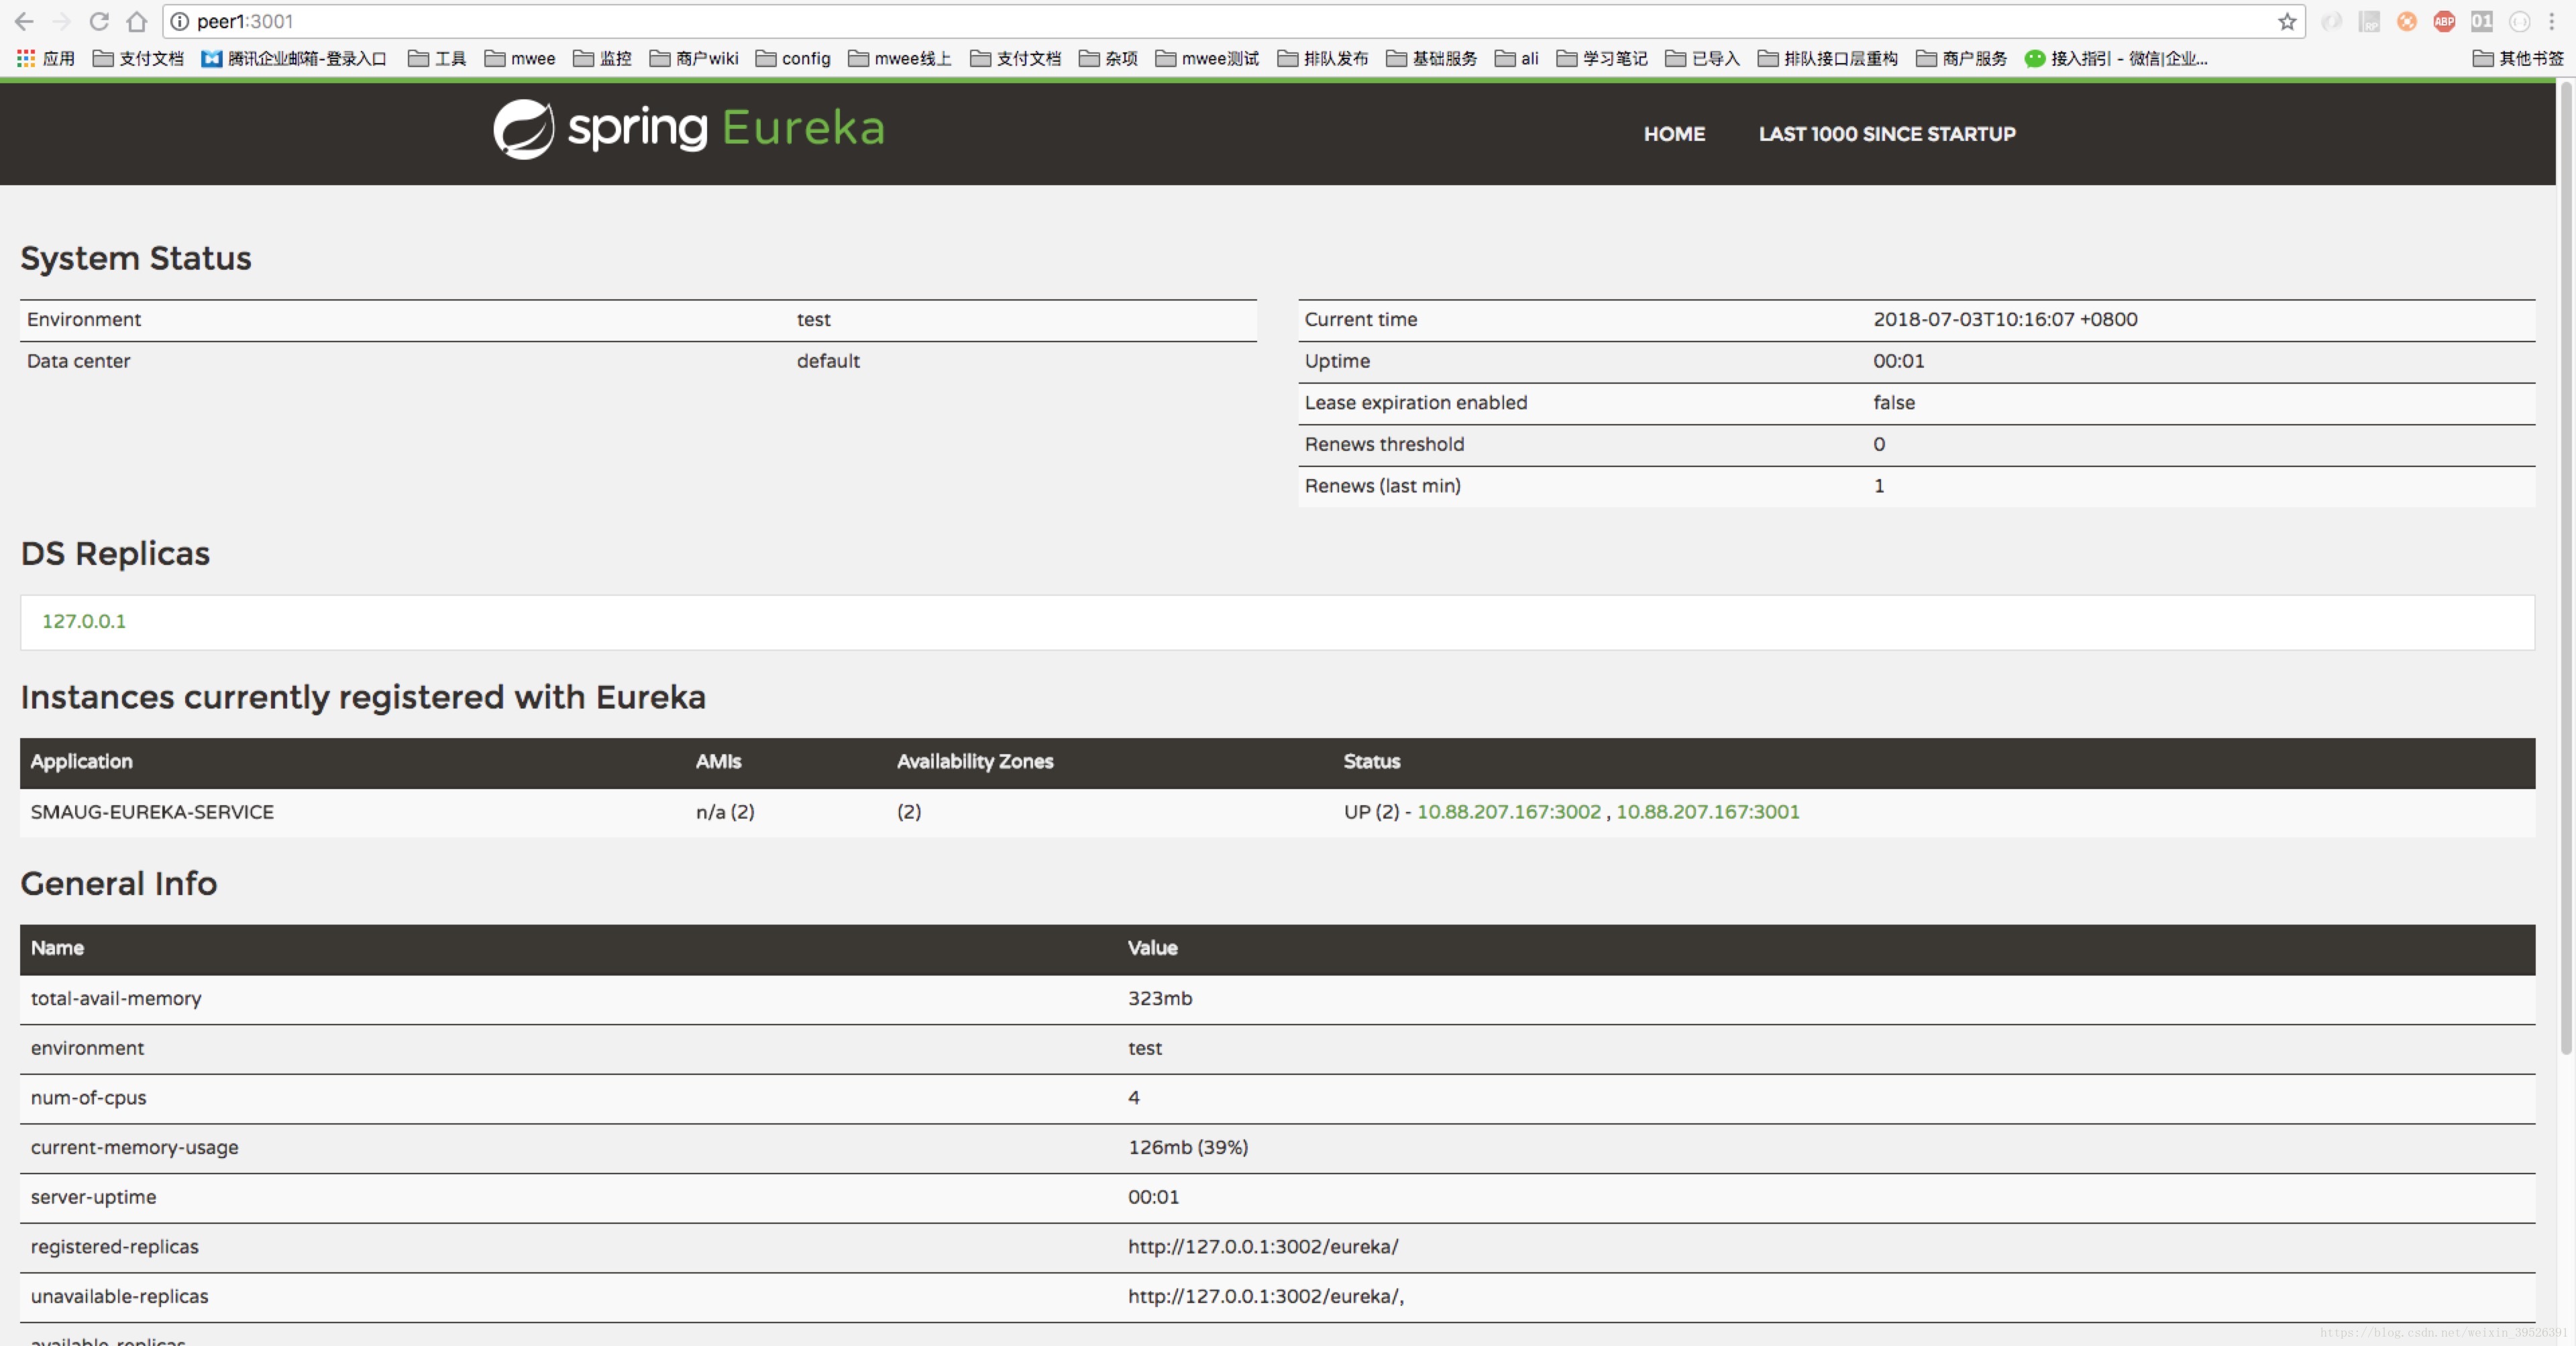Select the Current time value 2018-07-03T10:16:07
2576x1346 pixels.
click(2005, 319)
